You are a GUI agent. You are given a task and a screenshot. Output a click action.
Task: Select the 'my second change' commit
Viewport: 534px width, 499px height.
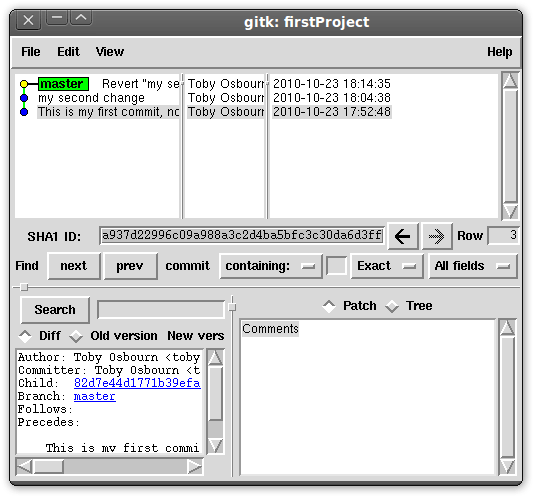click(91, 98)
